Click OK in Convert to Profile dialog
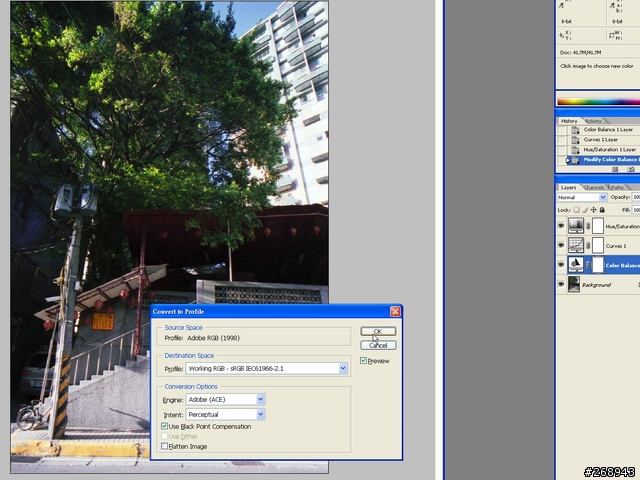 tap(378, 331)
